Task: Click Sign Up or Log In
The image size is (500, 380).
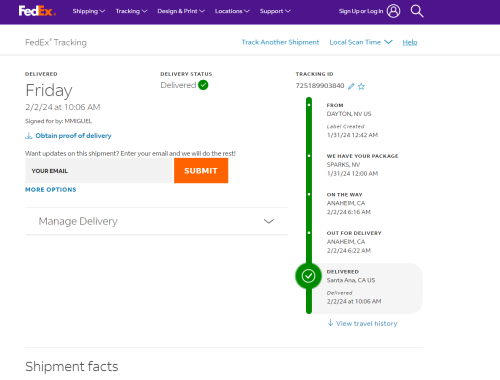Action: tap(361, 11)
